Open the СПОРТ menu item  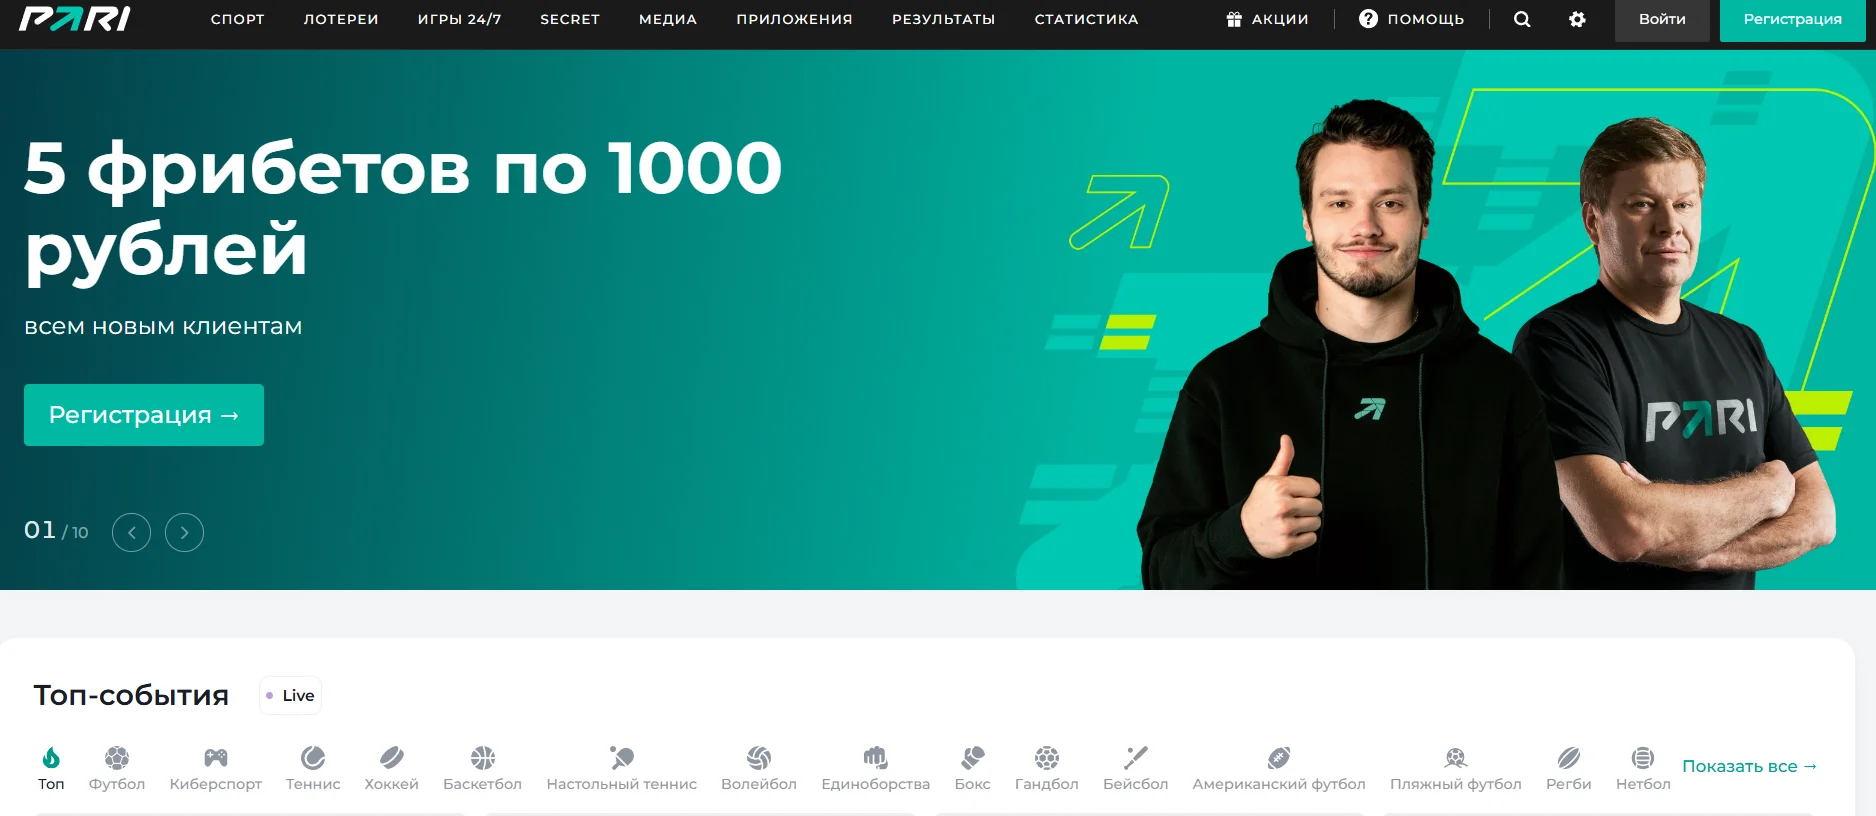(x=238, y=19)
